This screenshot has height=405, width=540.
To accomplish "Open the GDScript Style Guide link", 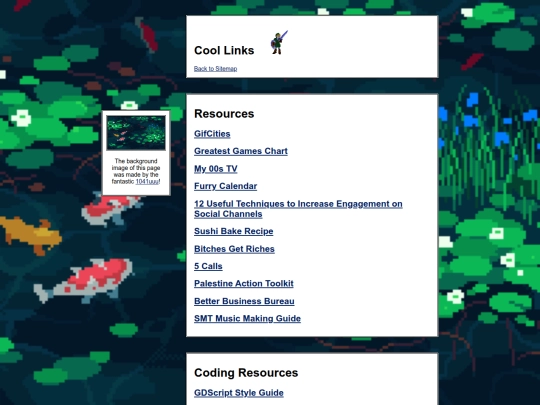I will pyautogui.click(x=239, y=393).
